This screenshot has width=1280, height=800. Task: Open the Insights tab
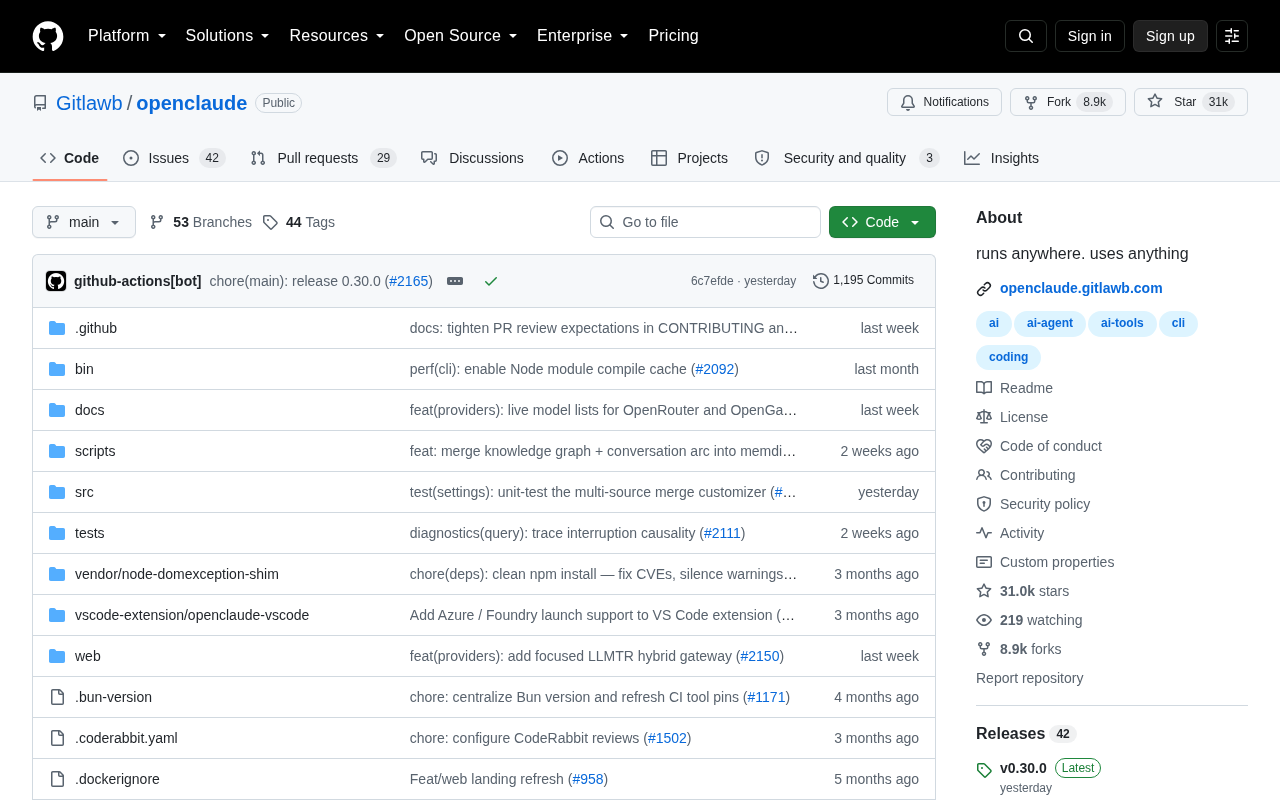coord(1001,158)
